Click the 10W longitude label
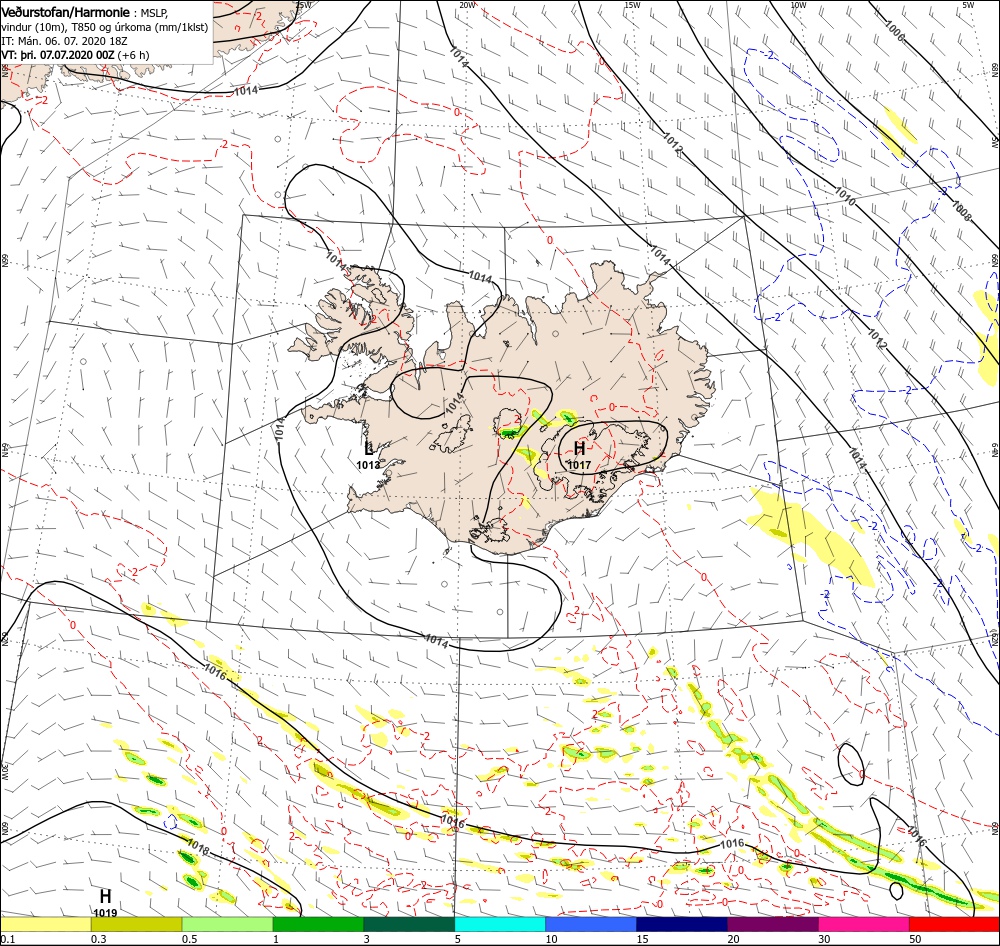The width and height of the screenshot is (1000, 946). [798, 5]
